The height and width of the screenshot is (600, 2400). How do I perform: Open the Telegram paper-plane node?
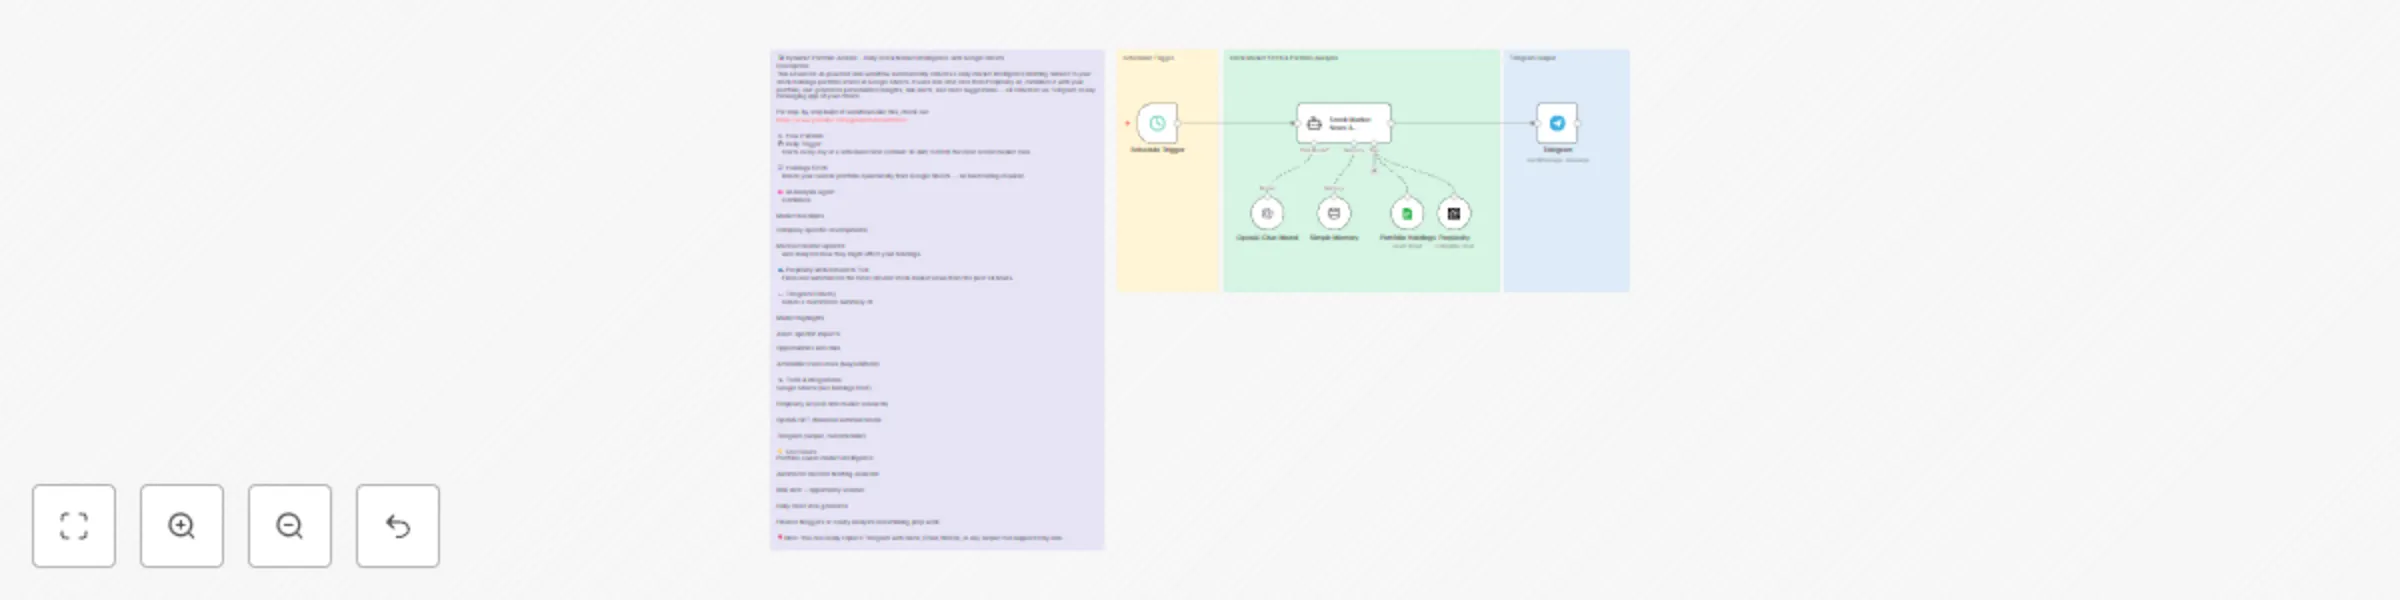(x=1557, y=123)
